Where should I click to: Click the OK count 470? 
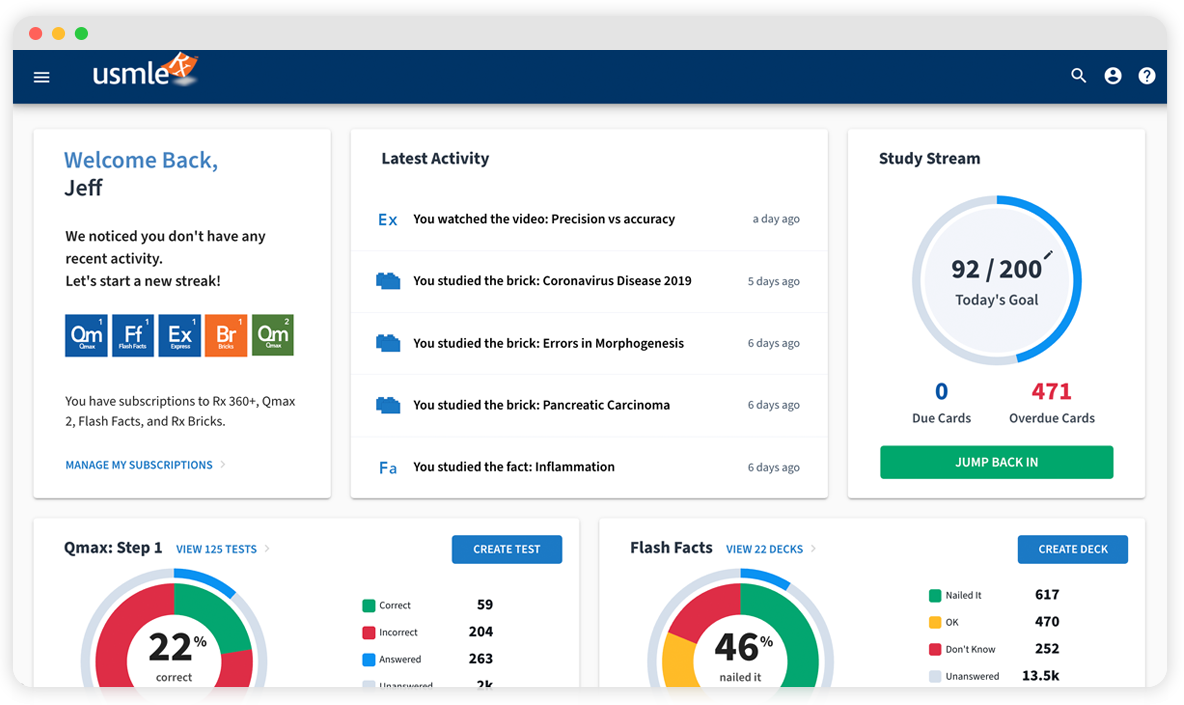[x=1047, y=622]
